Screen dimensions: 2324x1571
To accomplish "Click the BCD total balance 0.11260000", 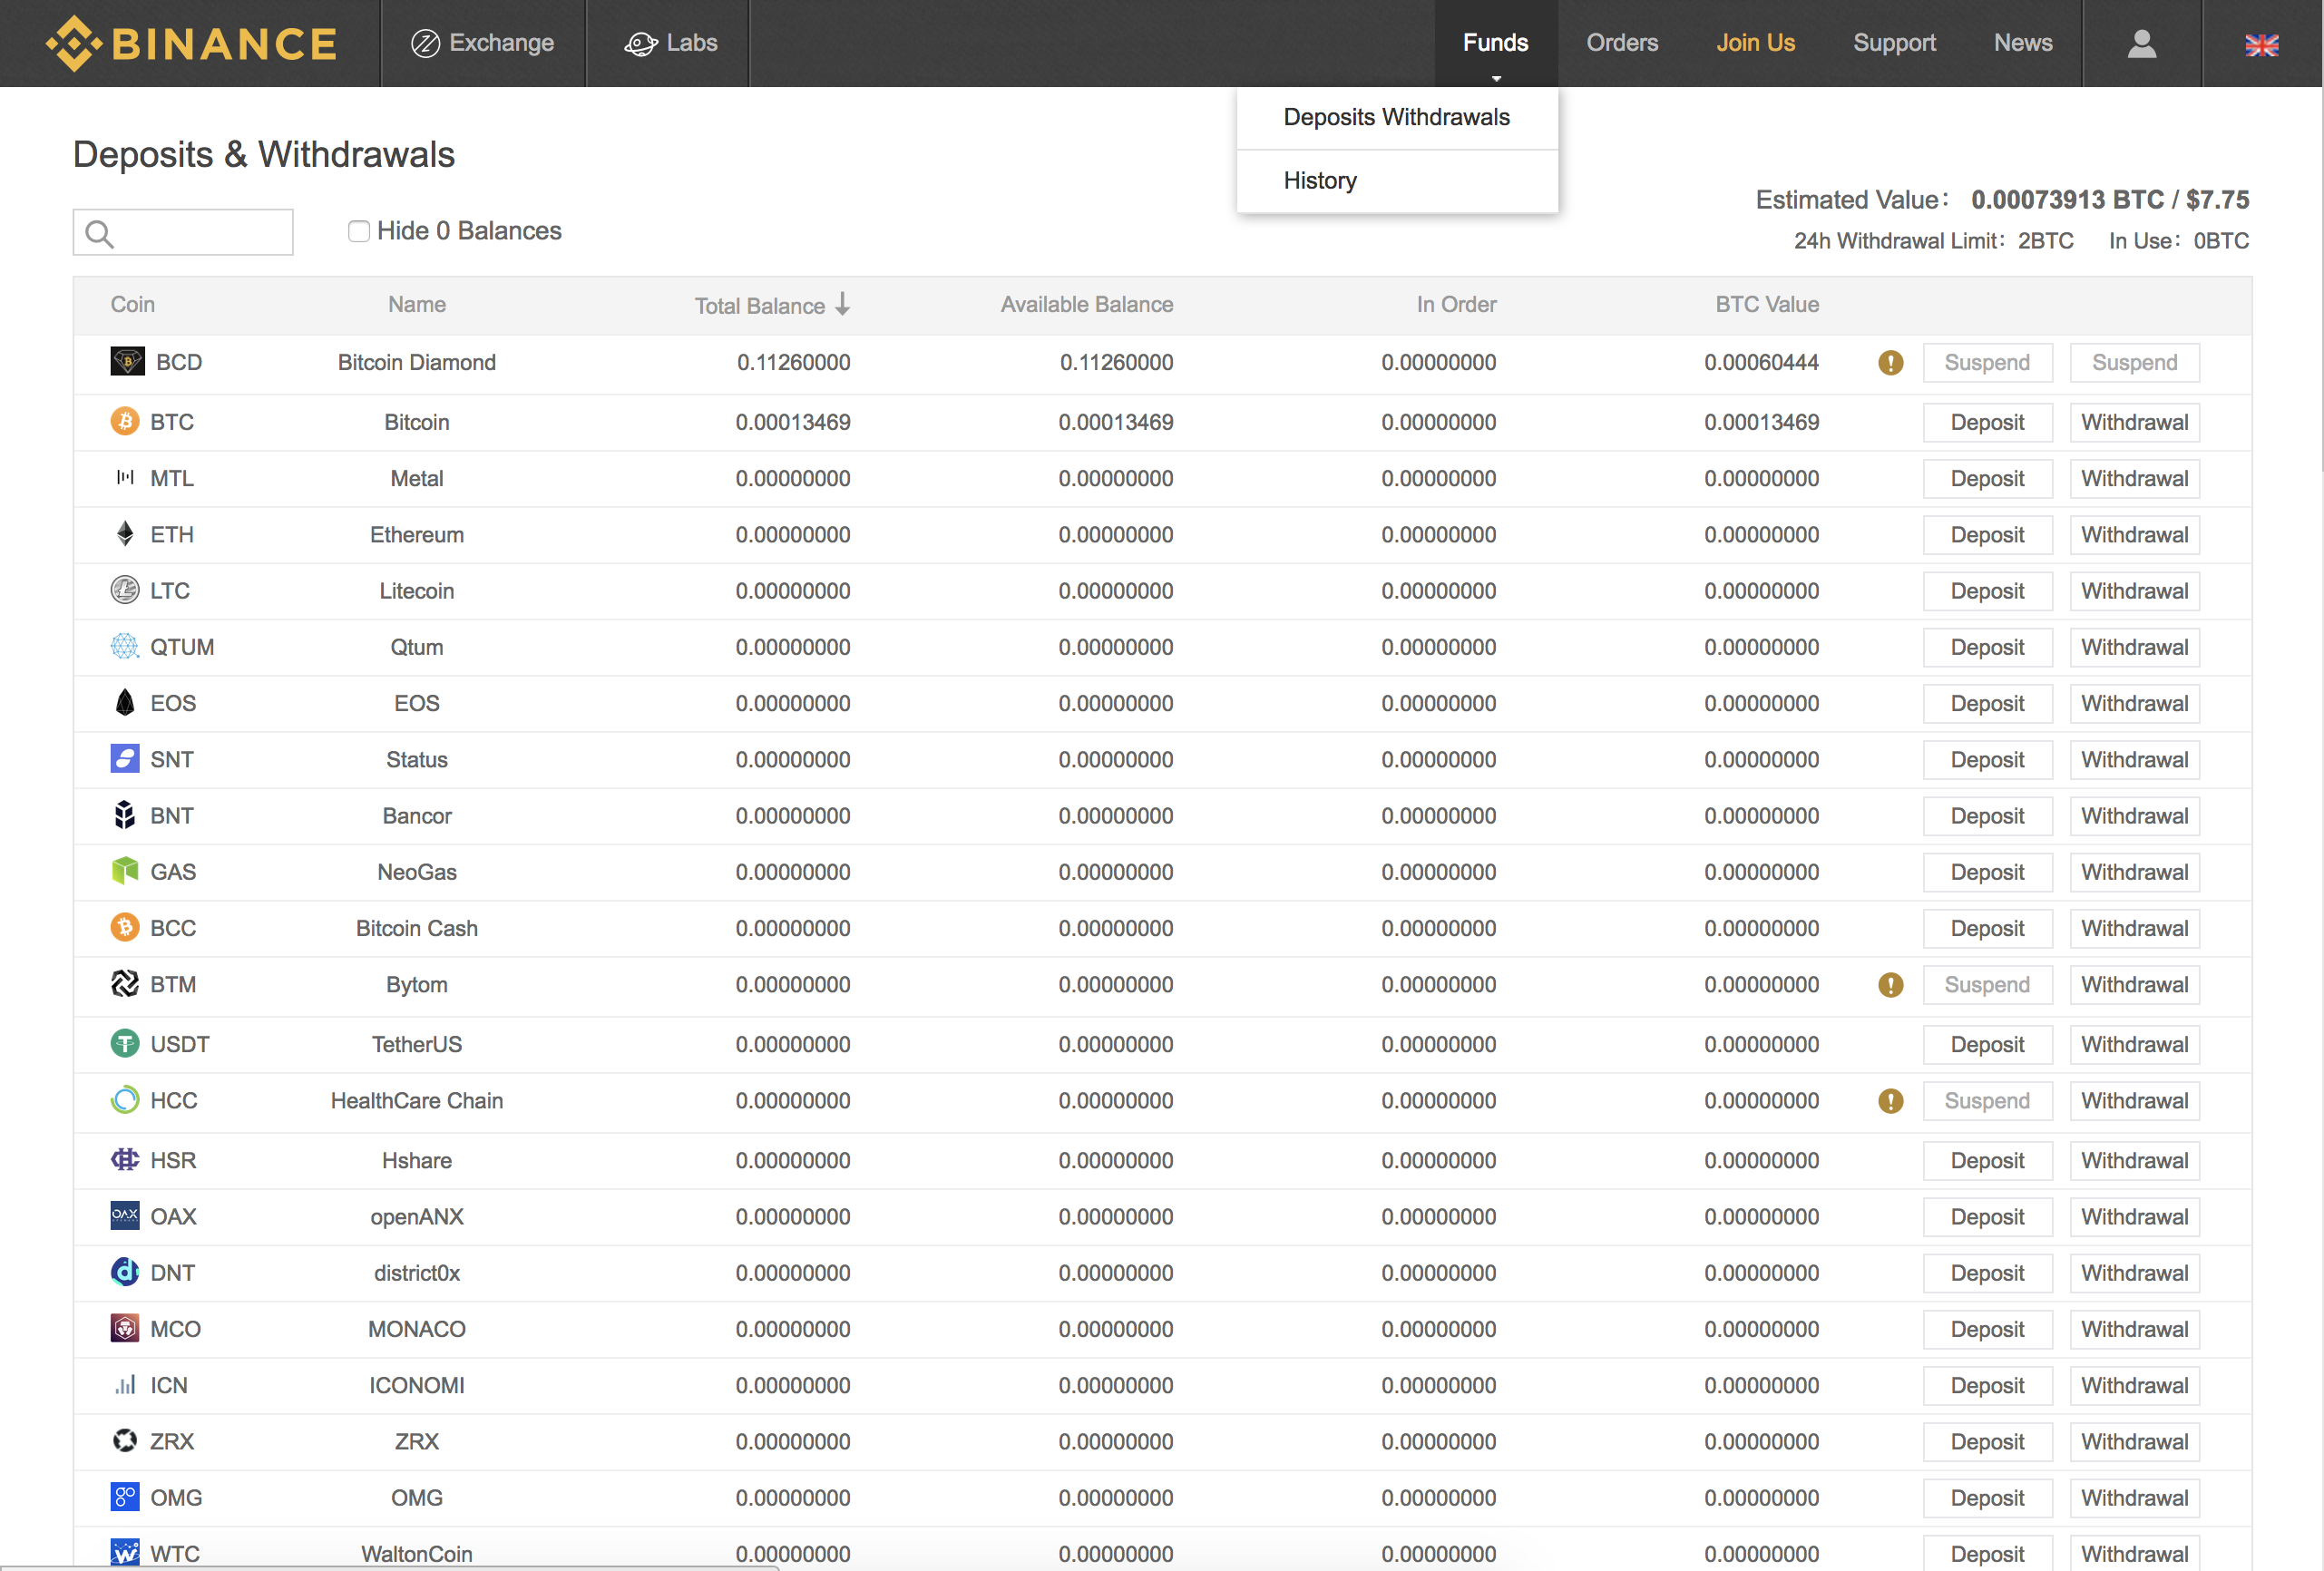I will click(x=793, y=362).
